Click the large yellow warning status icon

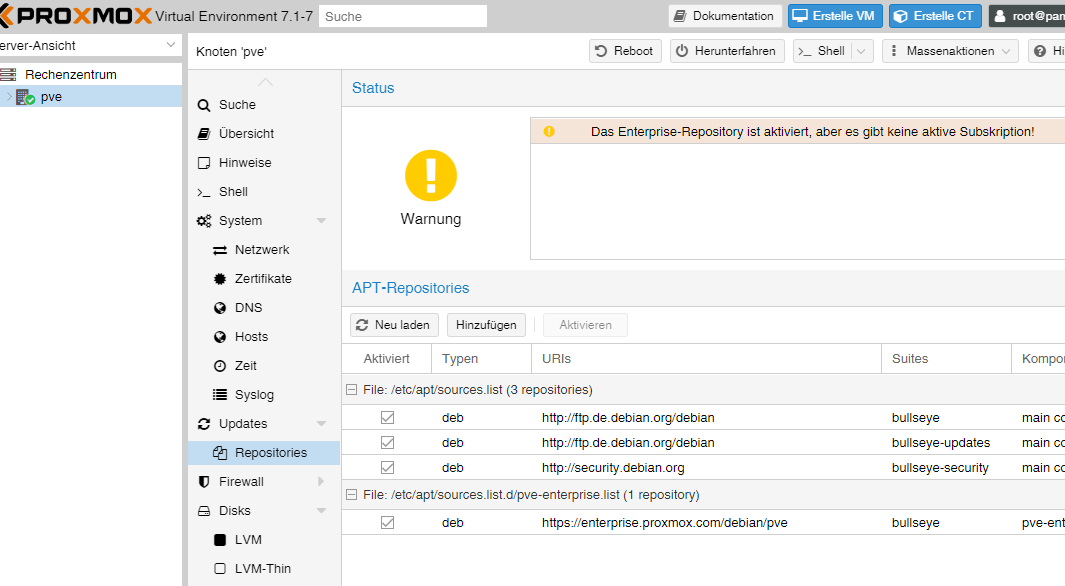(431, 175)
